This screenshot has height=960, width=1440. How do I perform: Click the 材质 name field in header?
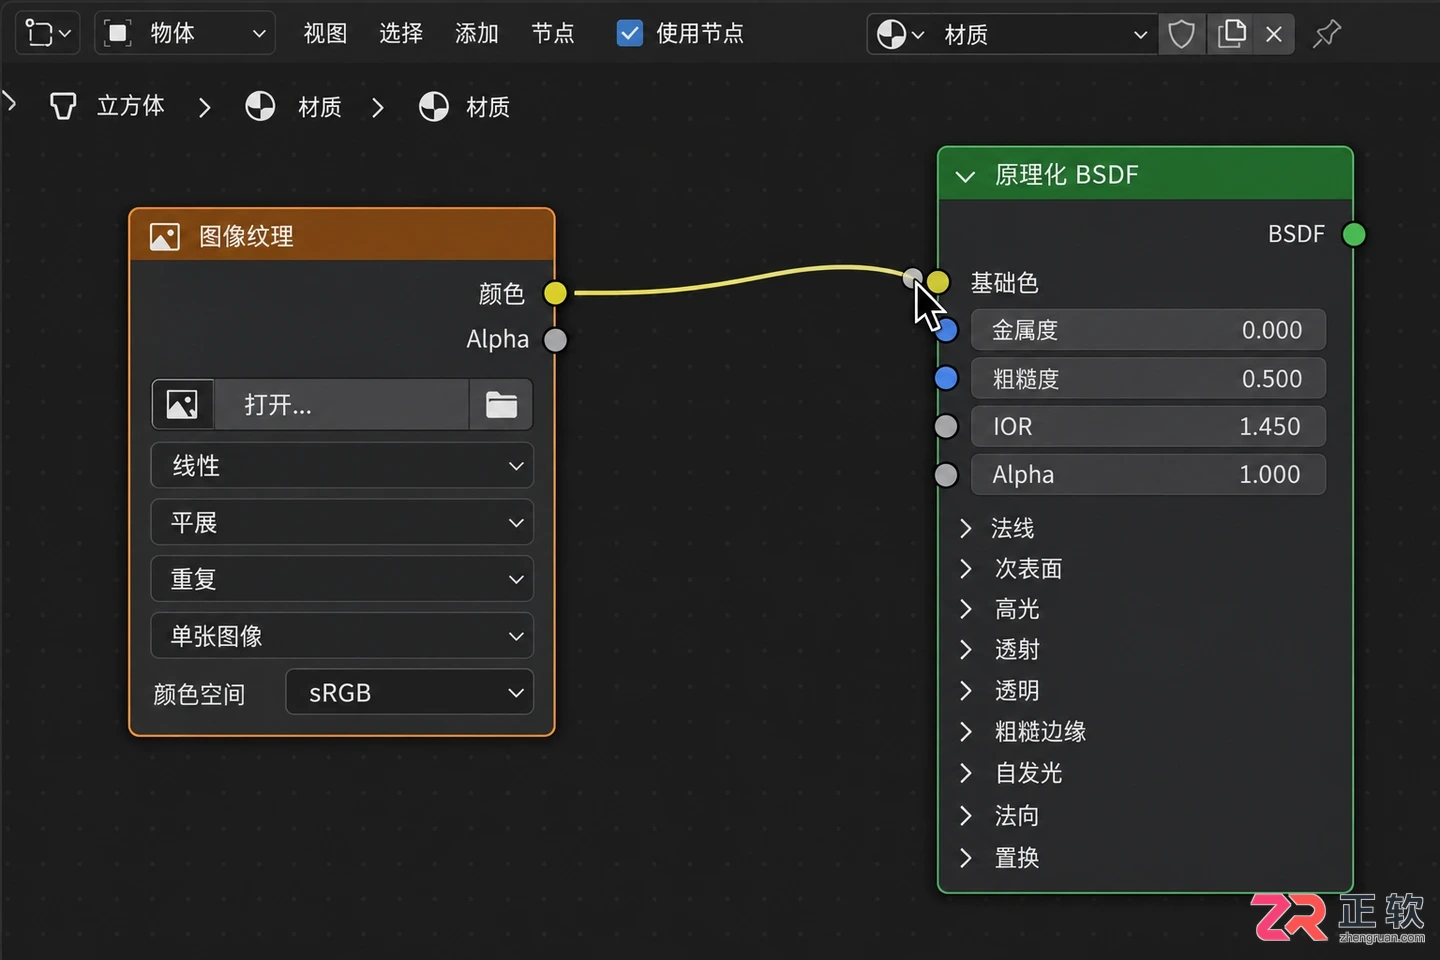[1045, 34]
